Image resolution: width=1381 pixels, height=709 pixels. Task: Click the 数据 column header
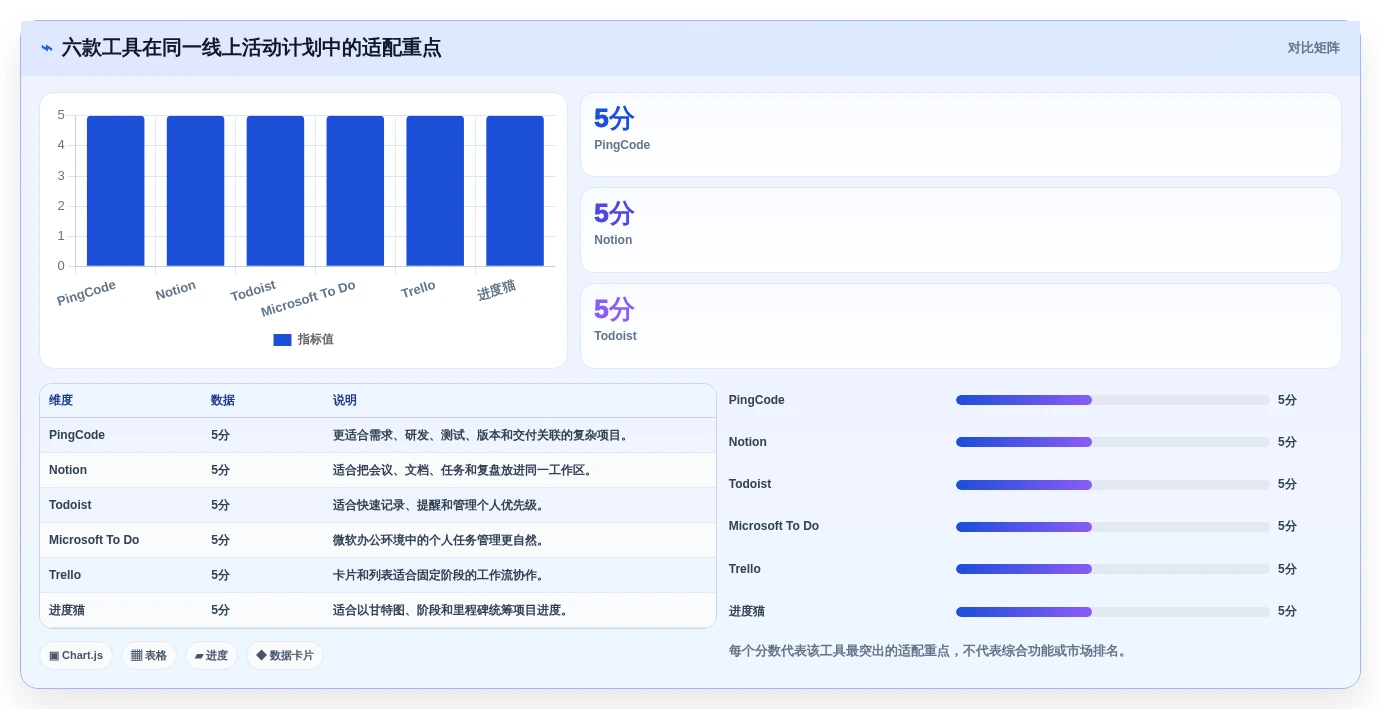(223, 400)
